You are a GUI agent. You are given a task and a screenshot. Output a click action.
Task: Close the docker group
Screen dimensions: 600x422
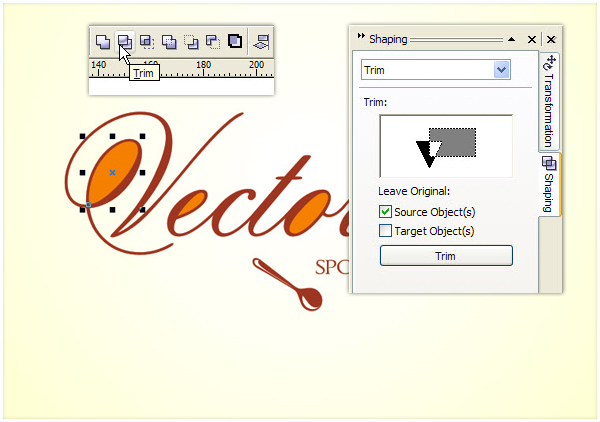pos(551,39)
